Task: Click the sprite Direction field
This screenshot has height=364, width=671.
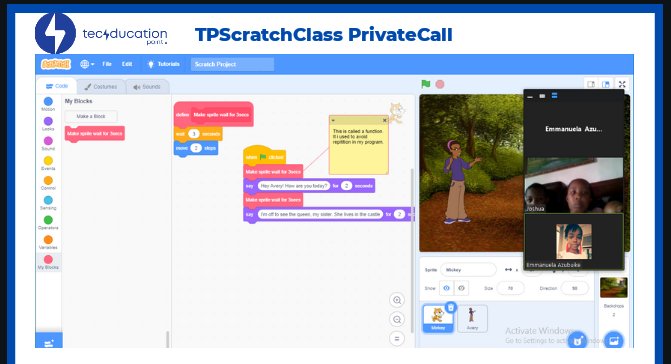Action: pyautogui.click(x=575, y=288)
